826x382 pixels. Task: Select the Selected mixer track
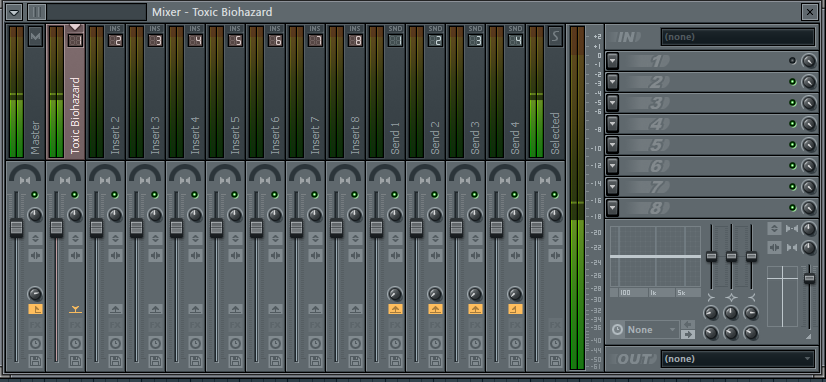(x=545, y=92)
